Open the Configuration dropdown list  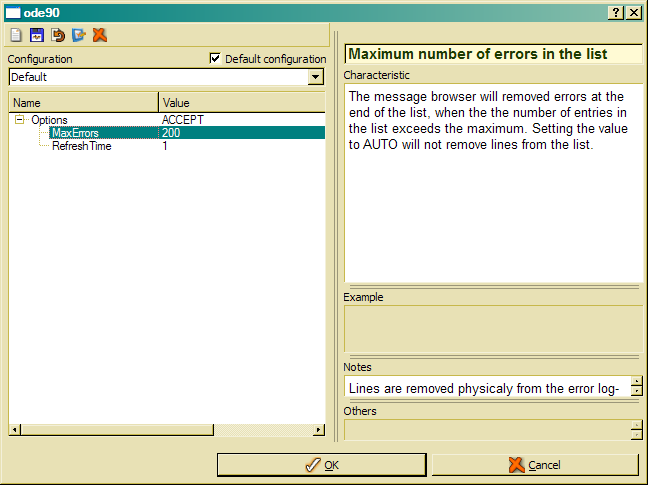(x=316, y=77)
